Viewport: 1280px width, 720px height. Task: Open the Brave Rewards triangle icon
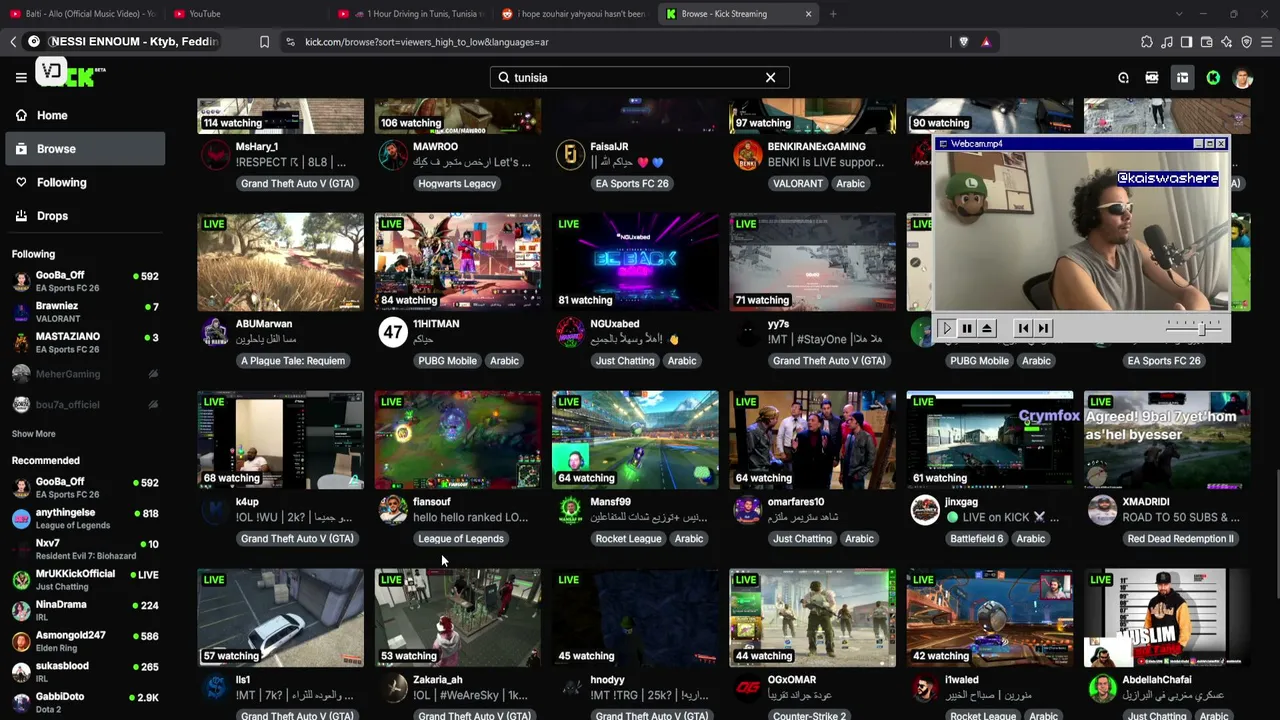[986, 42]
